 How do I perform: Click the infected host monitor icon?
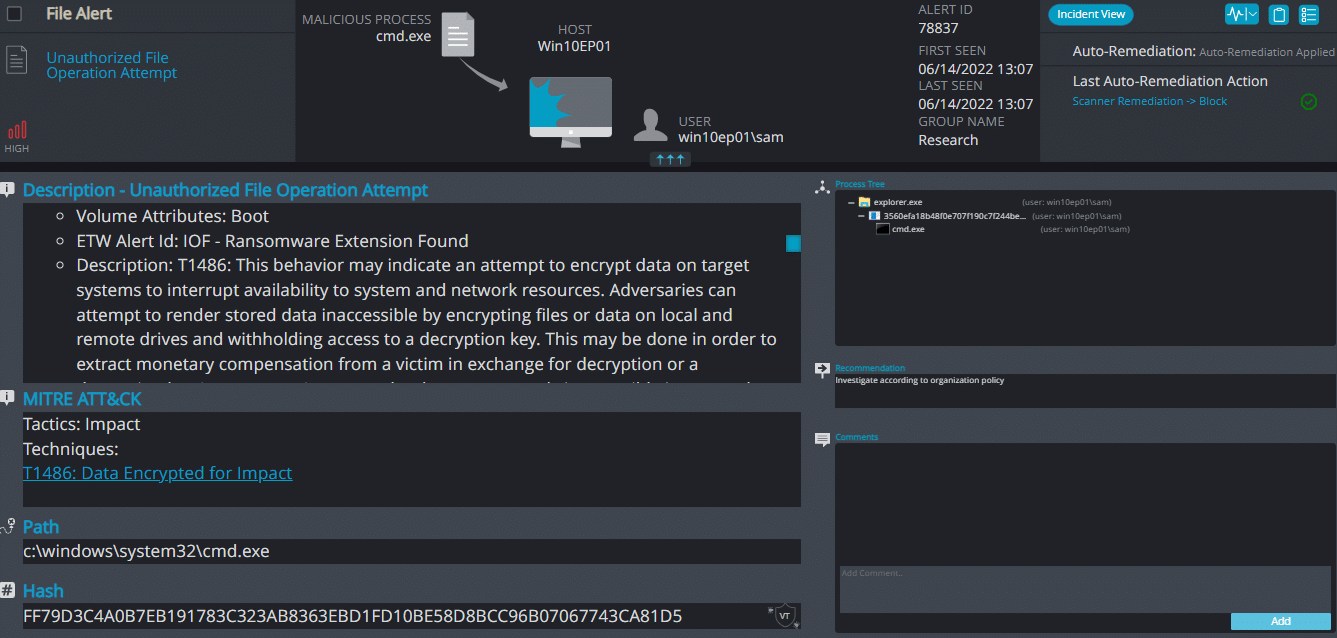pyautogui.click(x=570, y=112)
